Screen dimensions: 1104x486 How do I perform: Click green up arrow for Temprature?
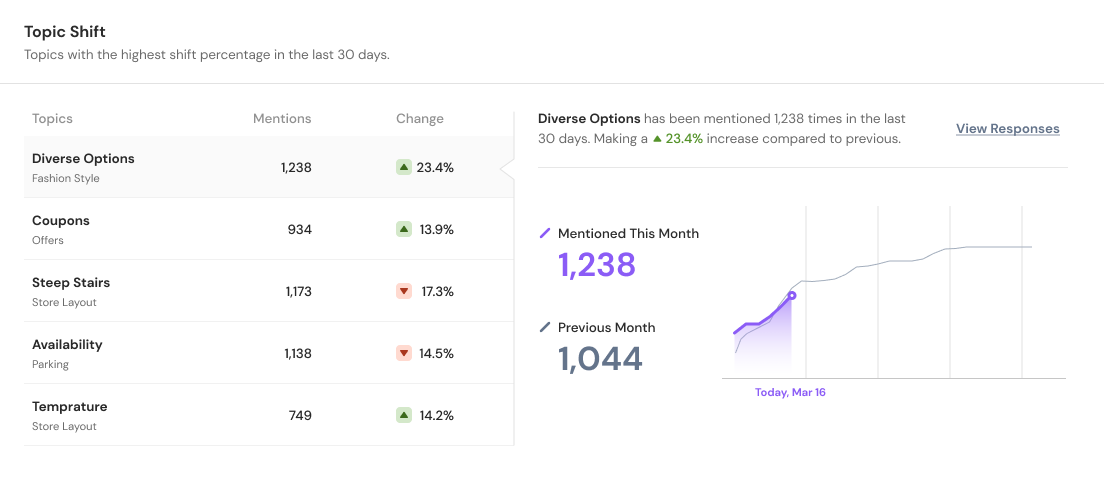[x=404, y=415]
